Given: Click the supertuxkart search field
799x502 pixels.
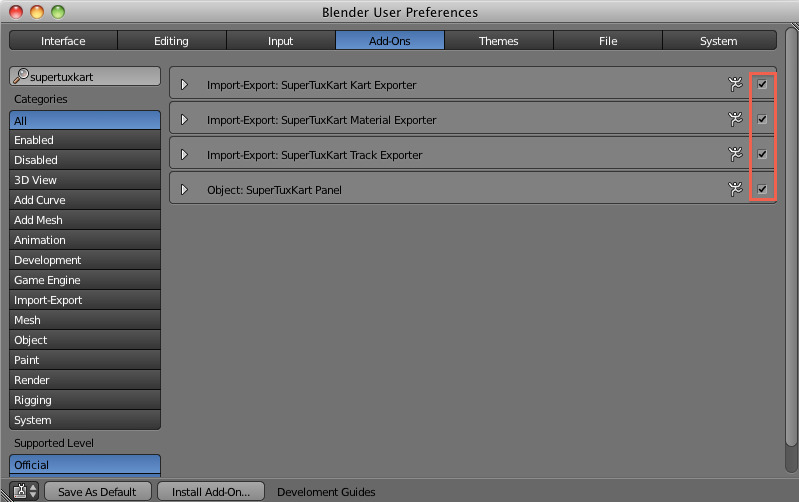Looking at the screenshot, I should point(85,76).
